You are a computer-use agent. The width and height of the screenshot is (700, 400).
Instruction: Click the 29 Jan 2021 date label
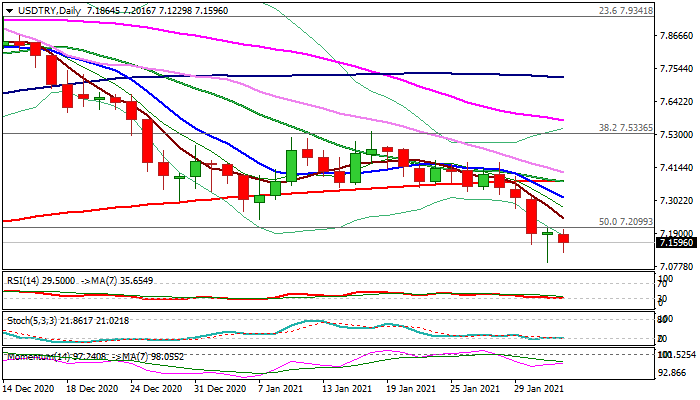coord(541,387)
